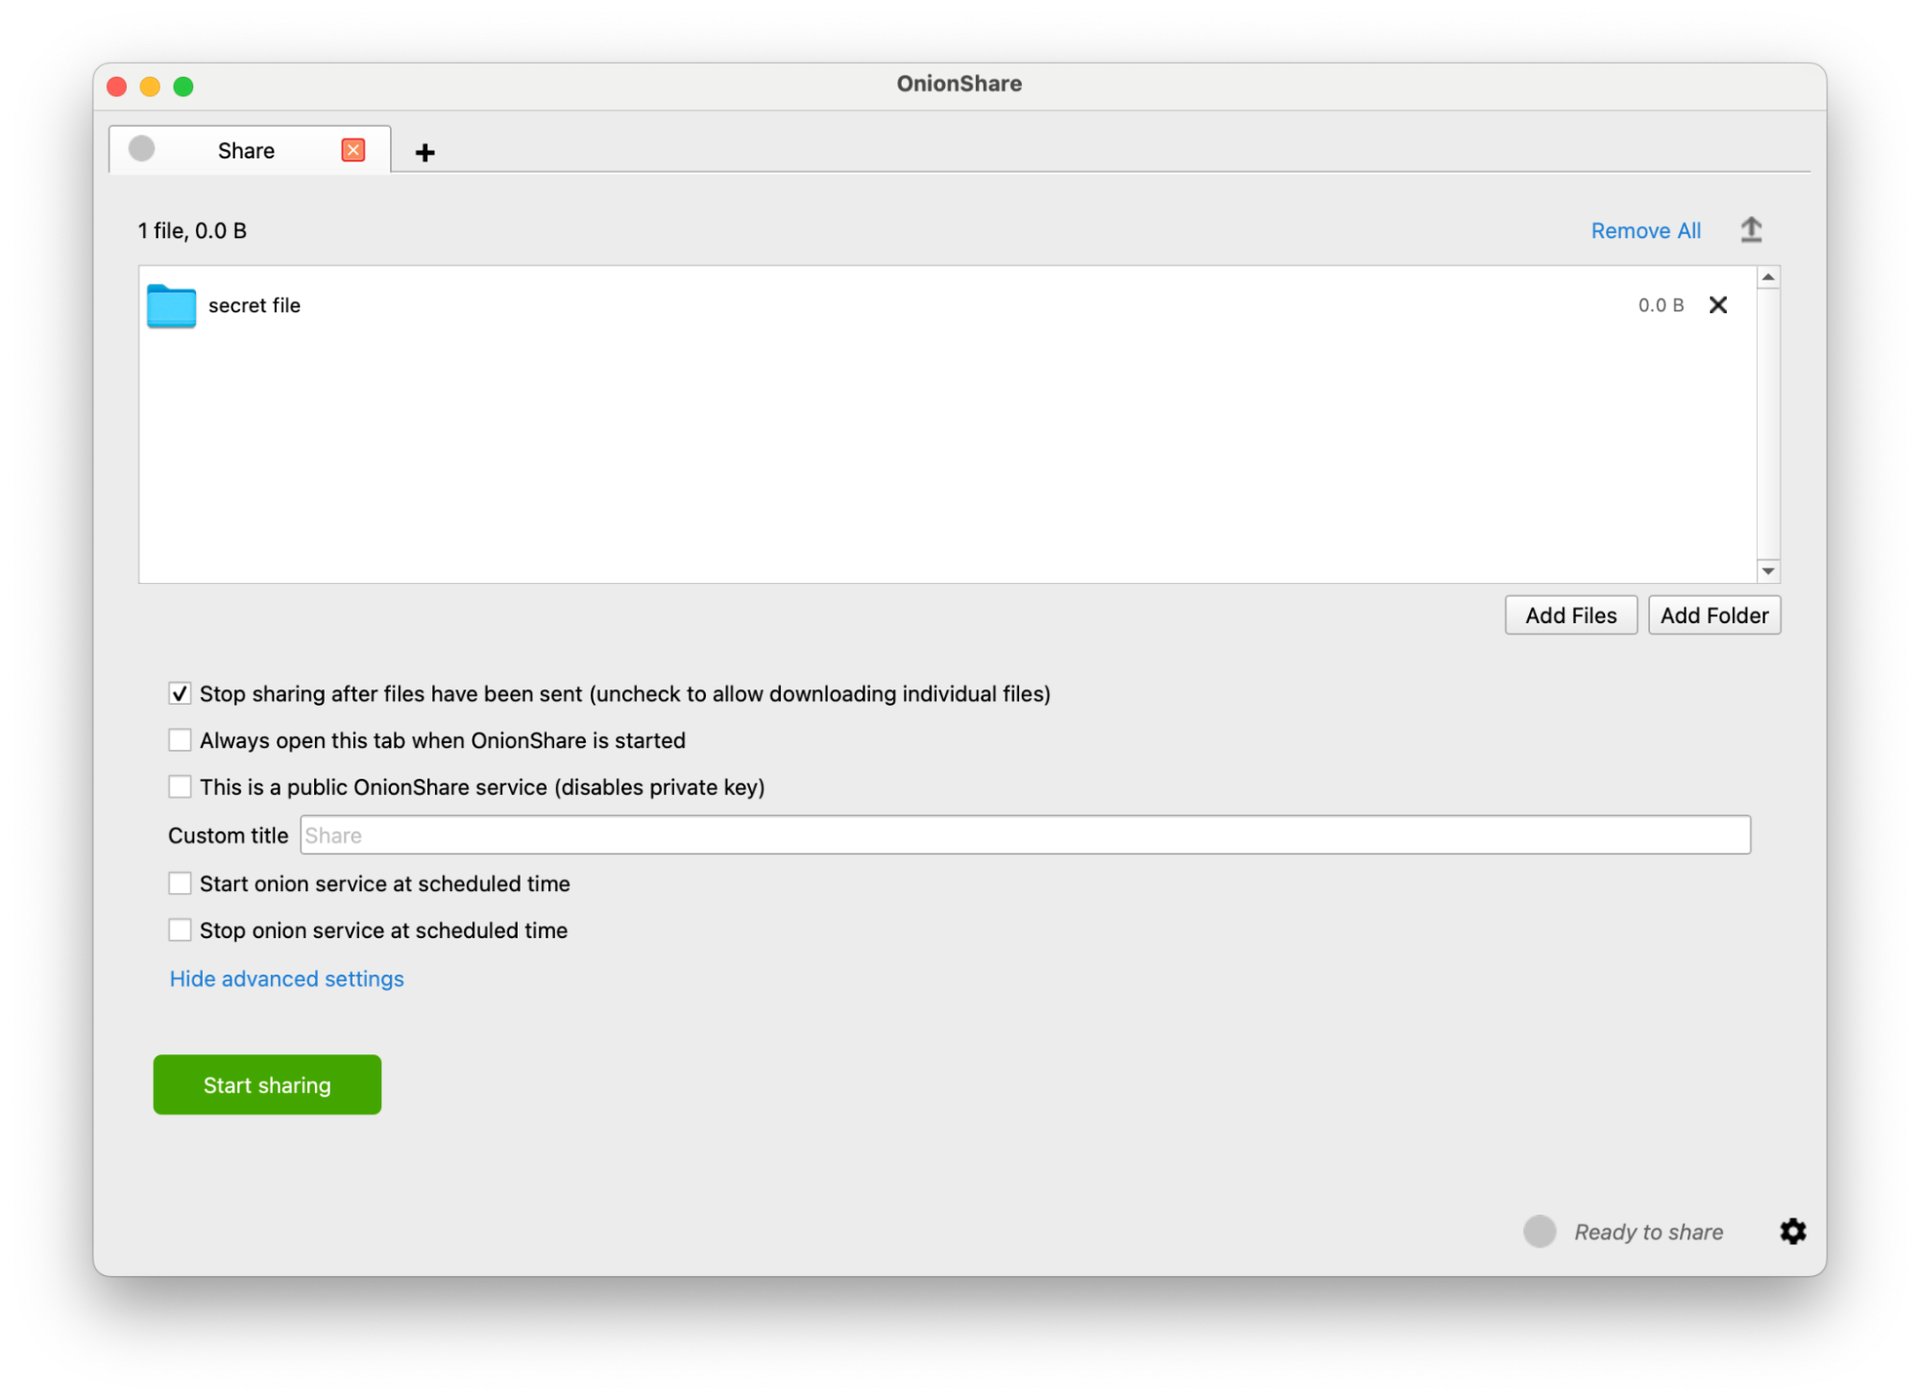The width and height of the screenshot is (1920, 1400).
Task: Click Remove All link
Action: (1645, 230)
